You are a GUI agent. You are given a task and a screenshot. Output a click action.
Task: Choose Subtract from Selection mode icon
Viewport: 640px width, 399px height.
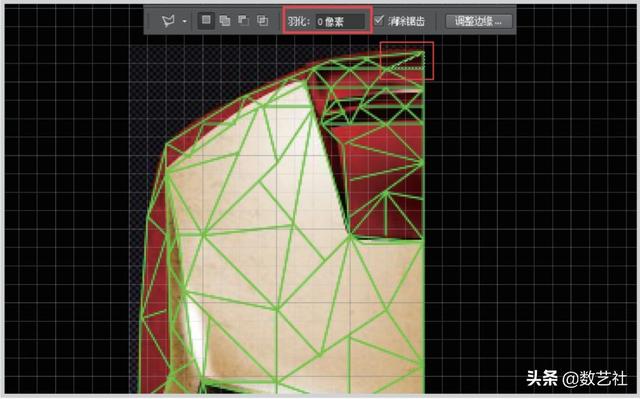(x=243, y=20)
